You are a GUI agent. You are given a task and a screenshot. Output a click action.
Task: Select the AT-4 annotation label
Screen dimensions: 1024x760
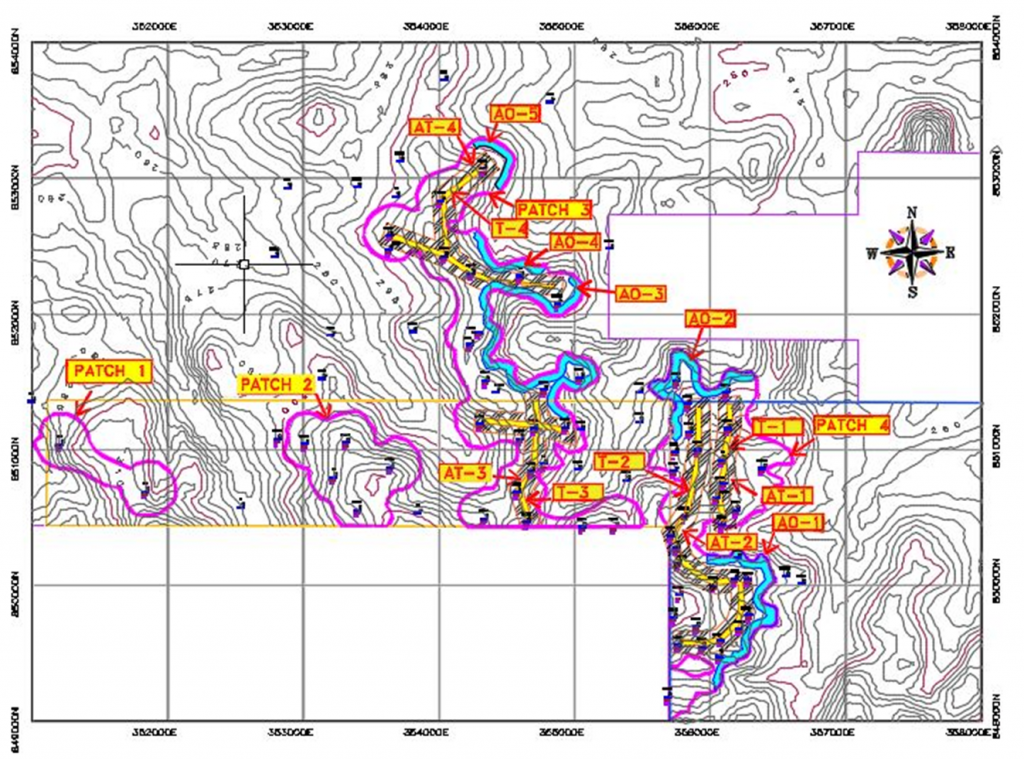coord(434,127)
